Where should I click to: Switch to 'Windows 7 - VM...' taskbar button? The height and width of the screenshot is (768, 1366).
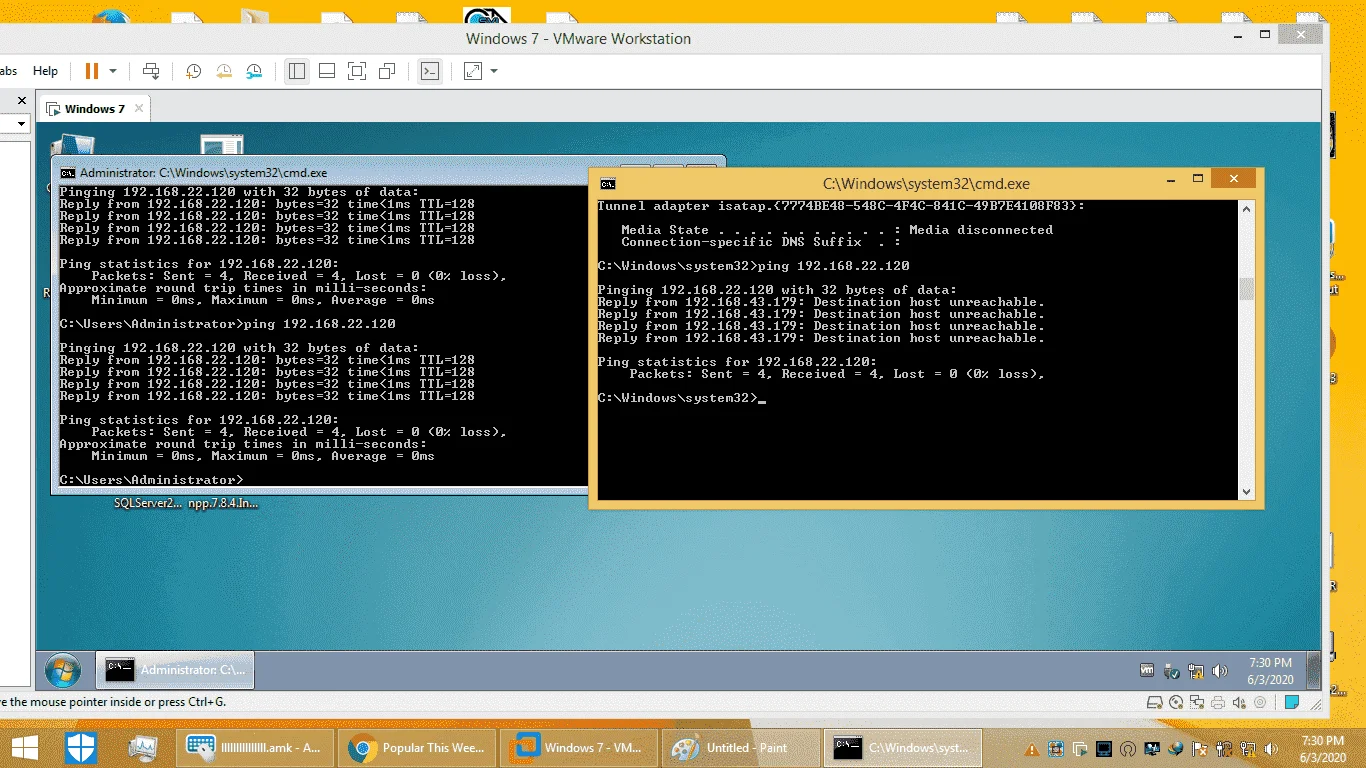tap(578, 747)
